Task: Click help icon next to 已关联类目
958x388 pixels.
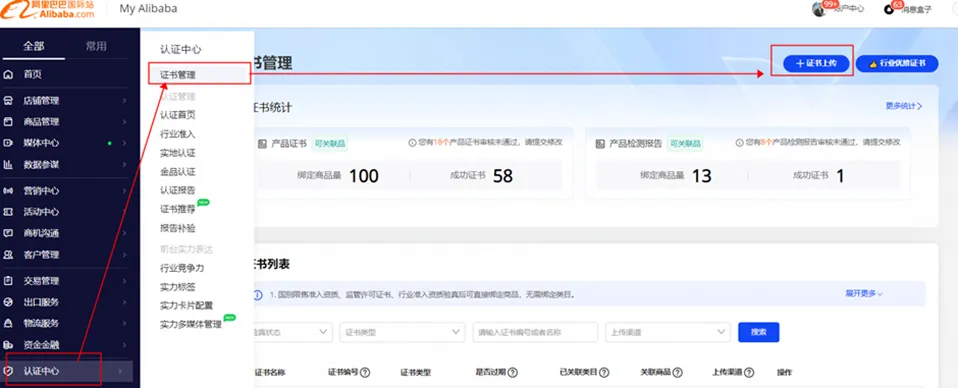Action: tap(604, 372)
